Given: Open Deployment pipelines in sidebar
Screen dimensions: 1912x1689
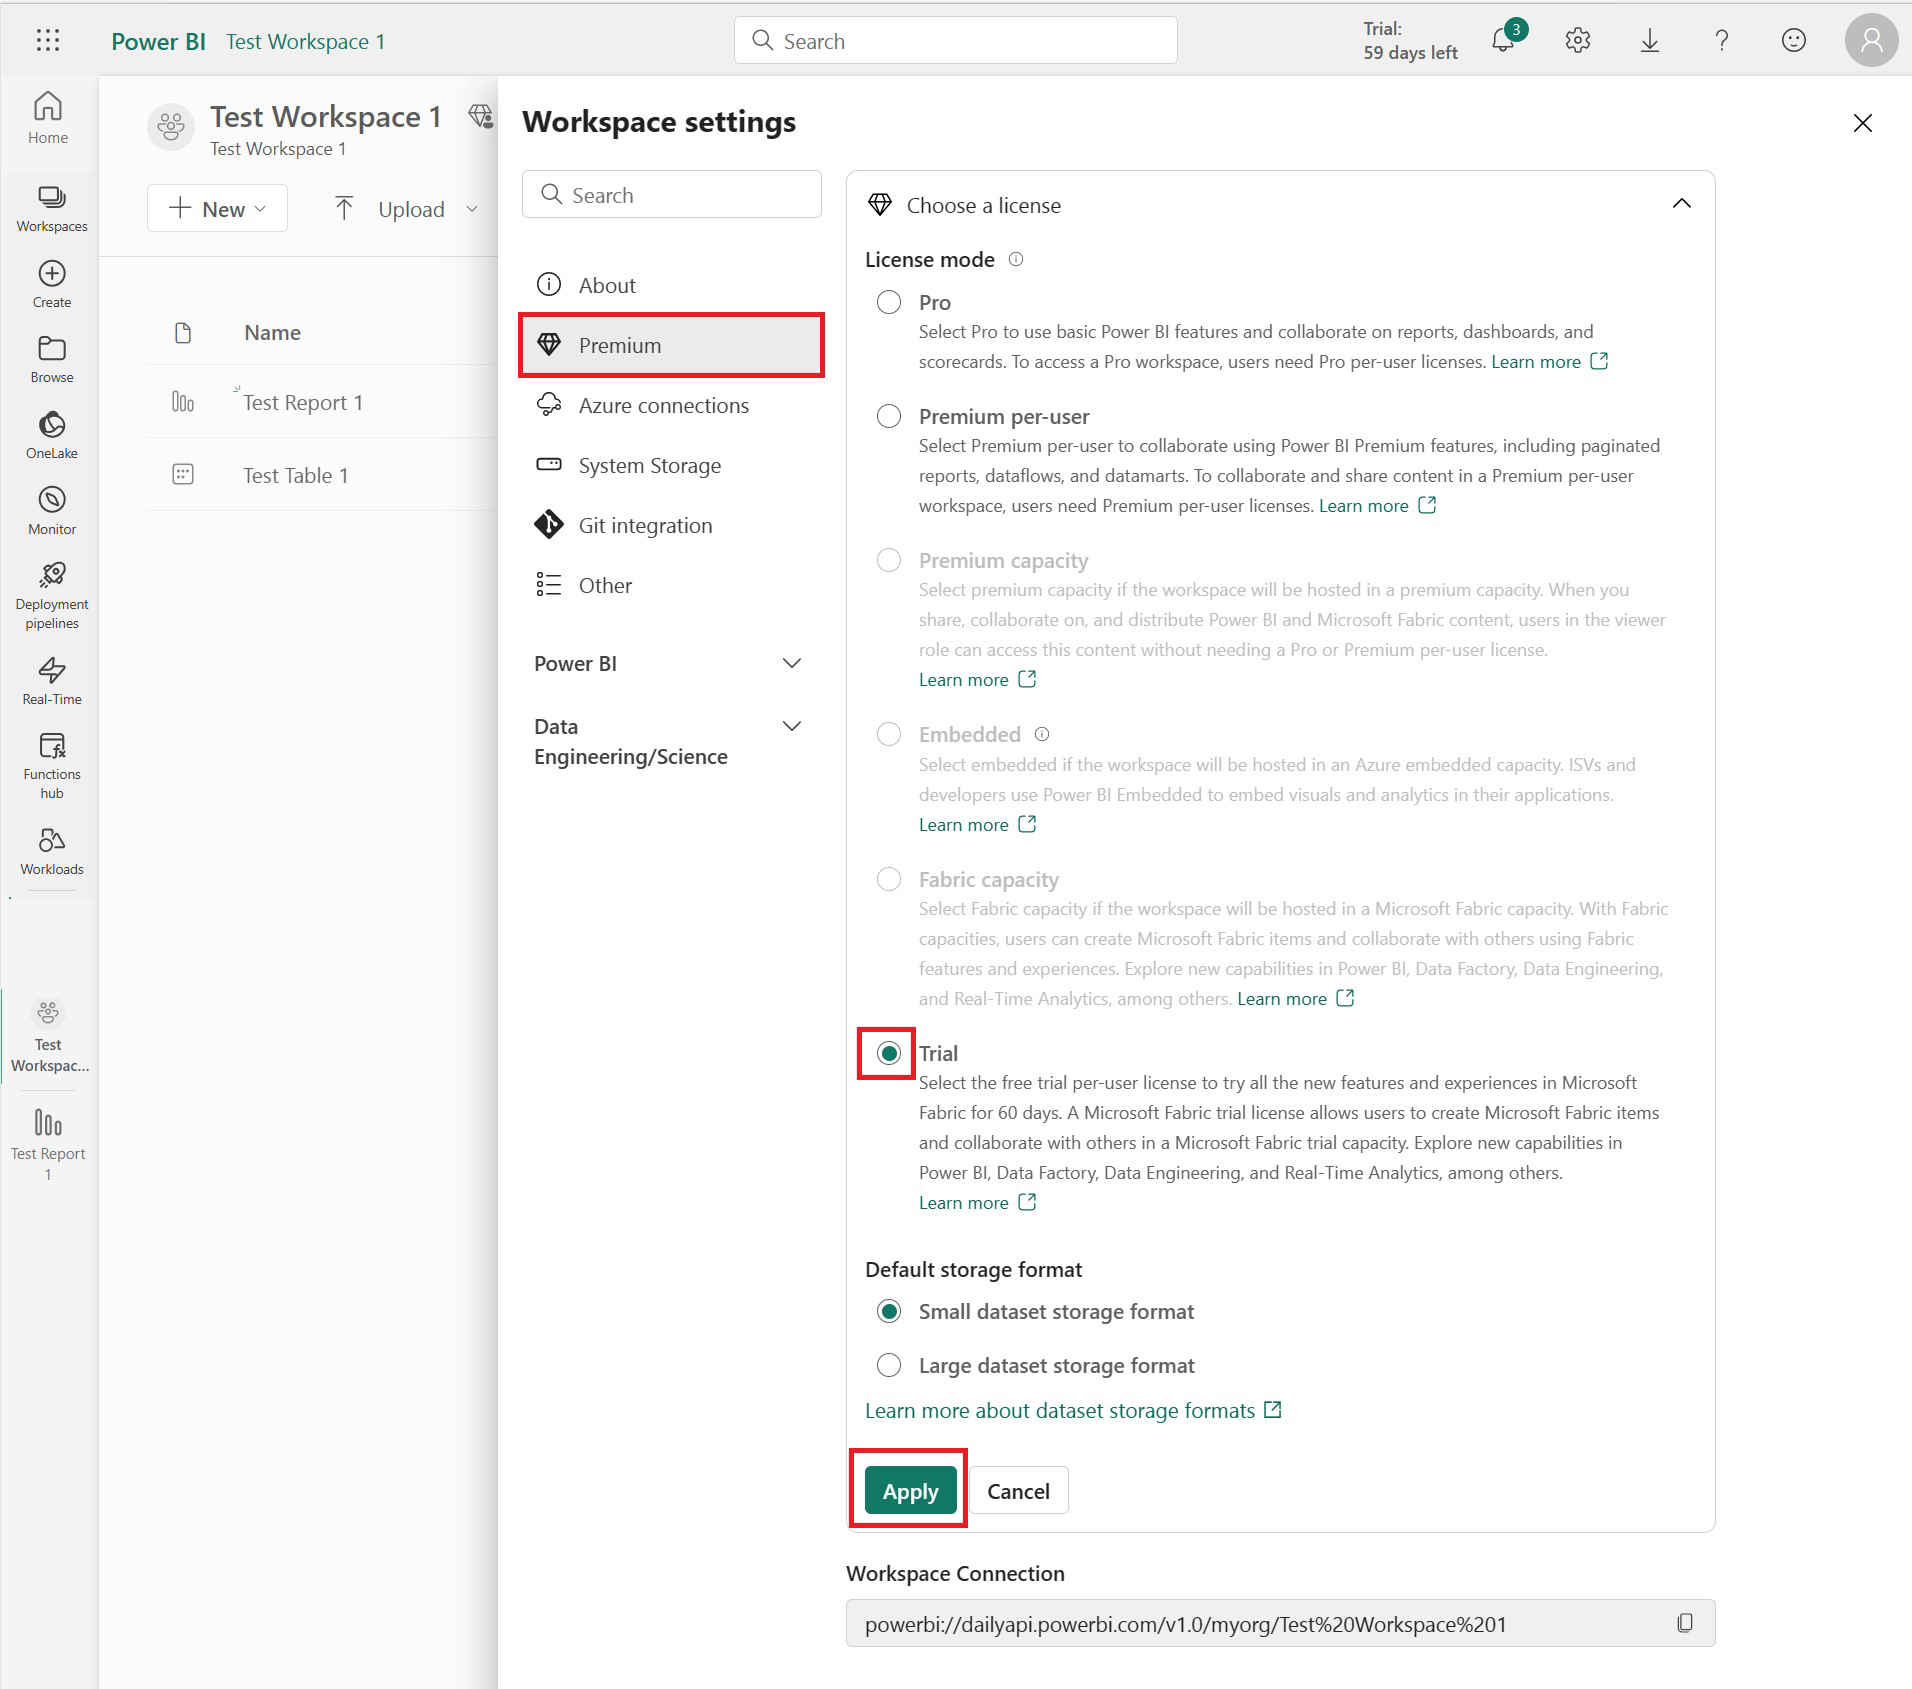Looking at the screenshot, I should 52,596.
